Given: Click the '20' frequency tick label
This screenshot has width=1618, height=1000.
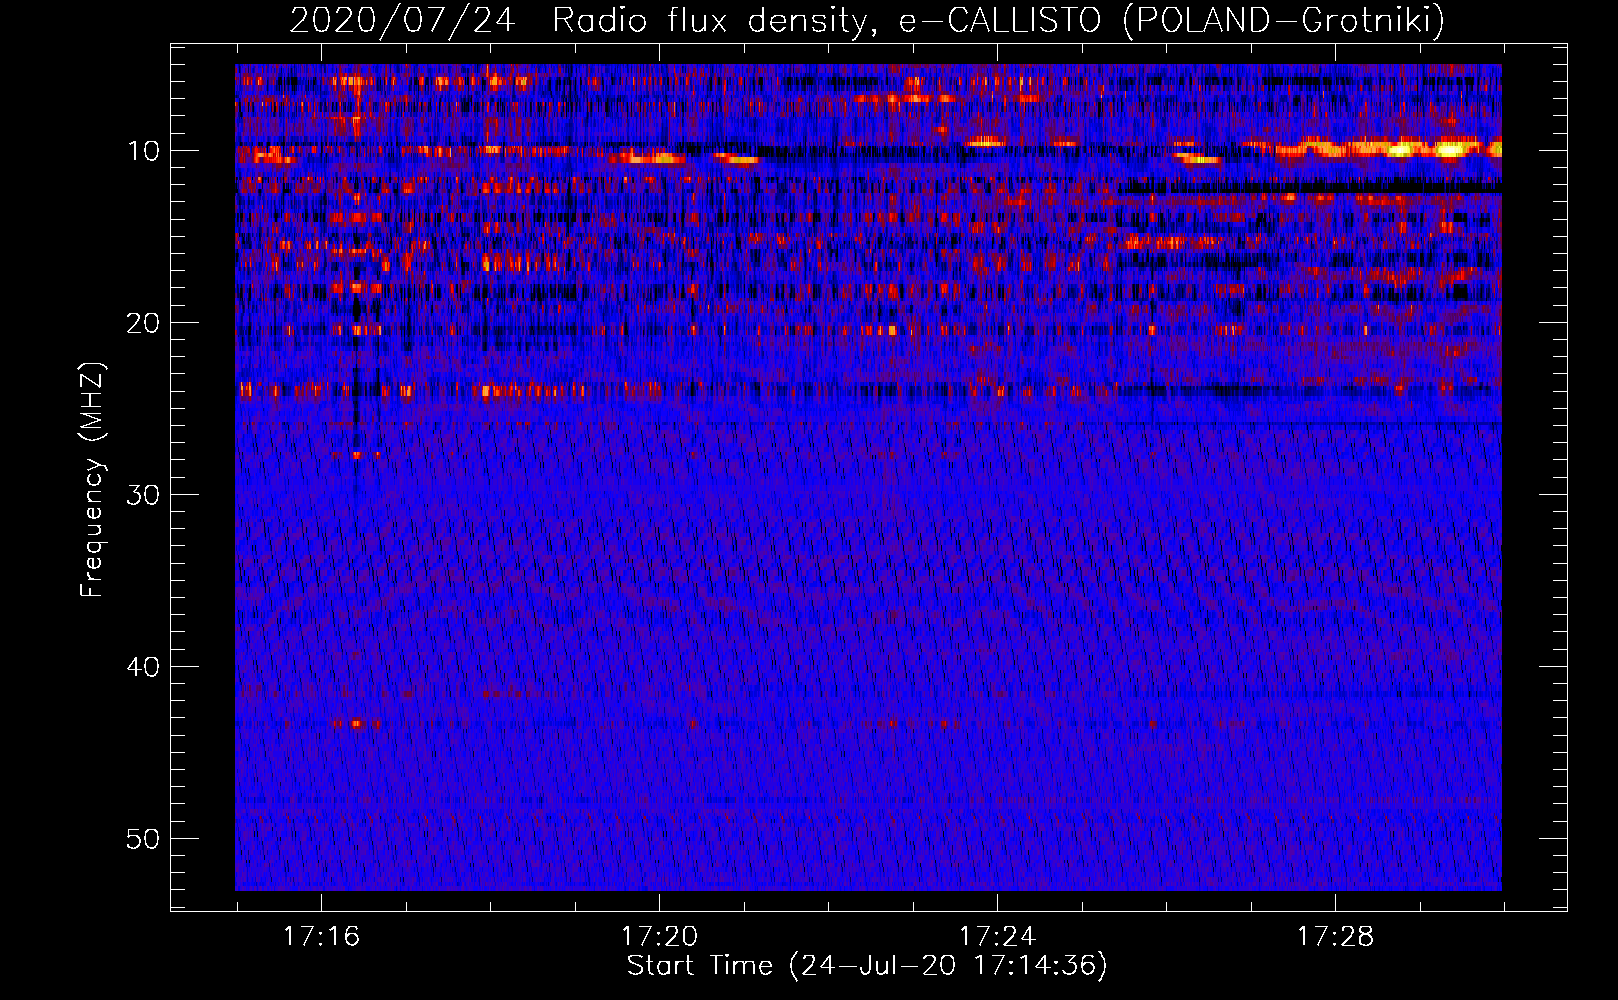Looking at the screenshot, I should pyautogui.click(x=144, y=323).
